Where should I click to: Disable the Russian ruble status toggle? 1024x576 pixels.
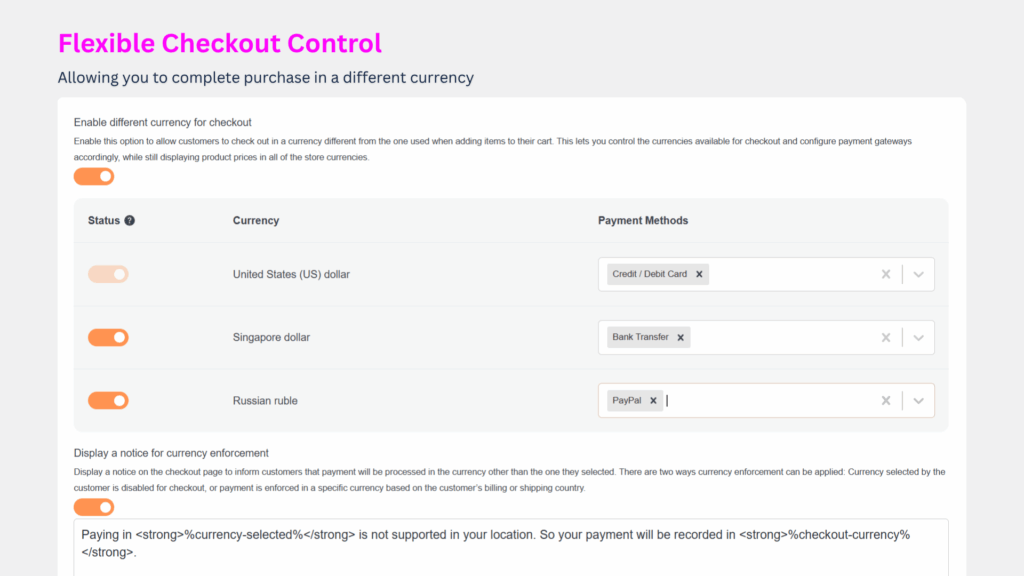tap(108, 400)
